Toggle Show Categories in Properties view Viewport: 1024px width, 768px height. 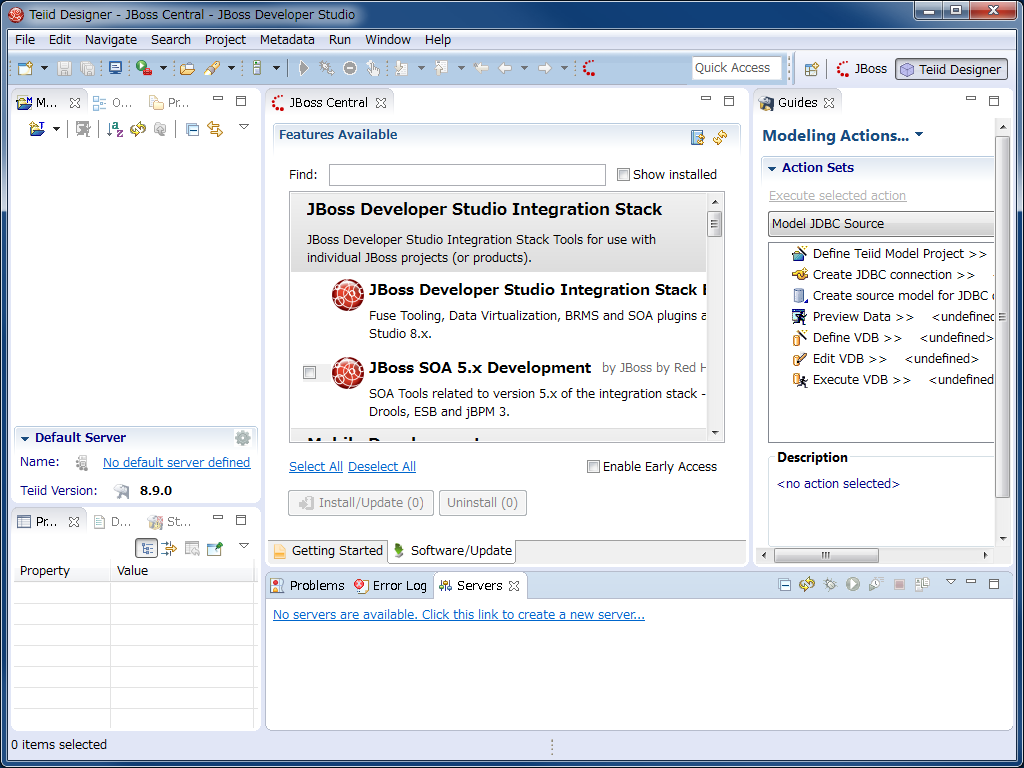point(146,548)
